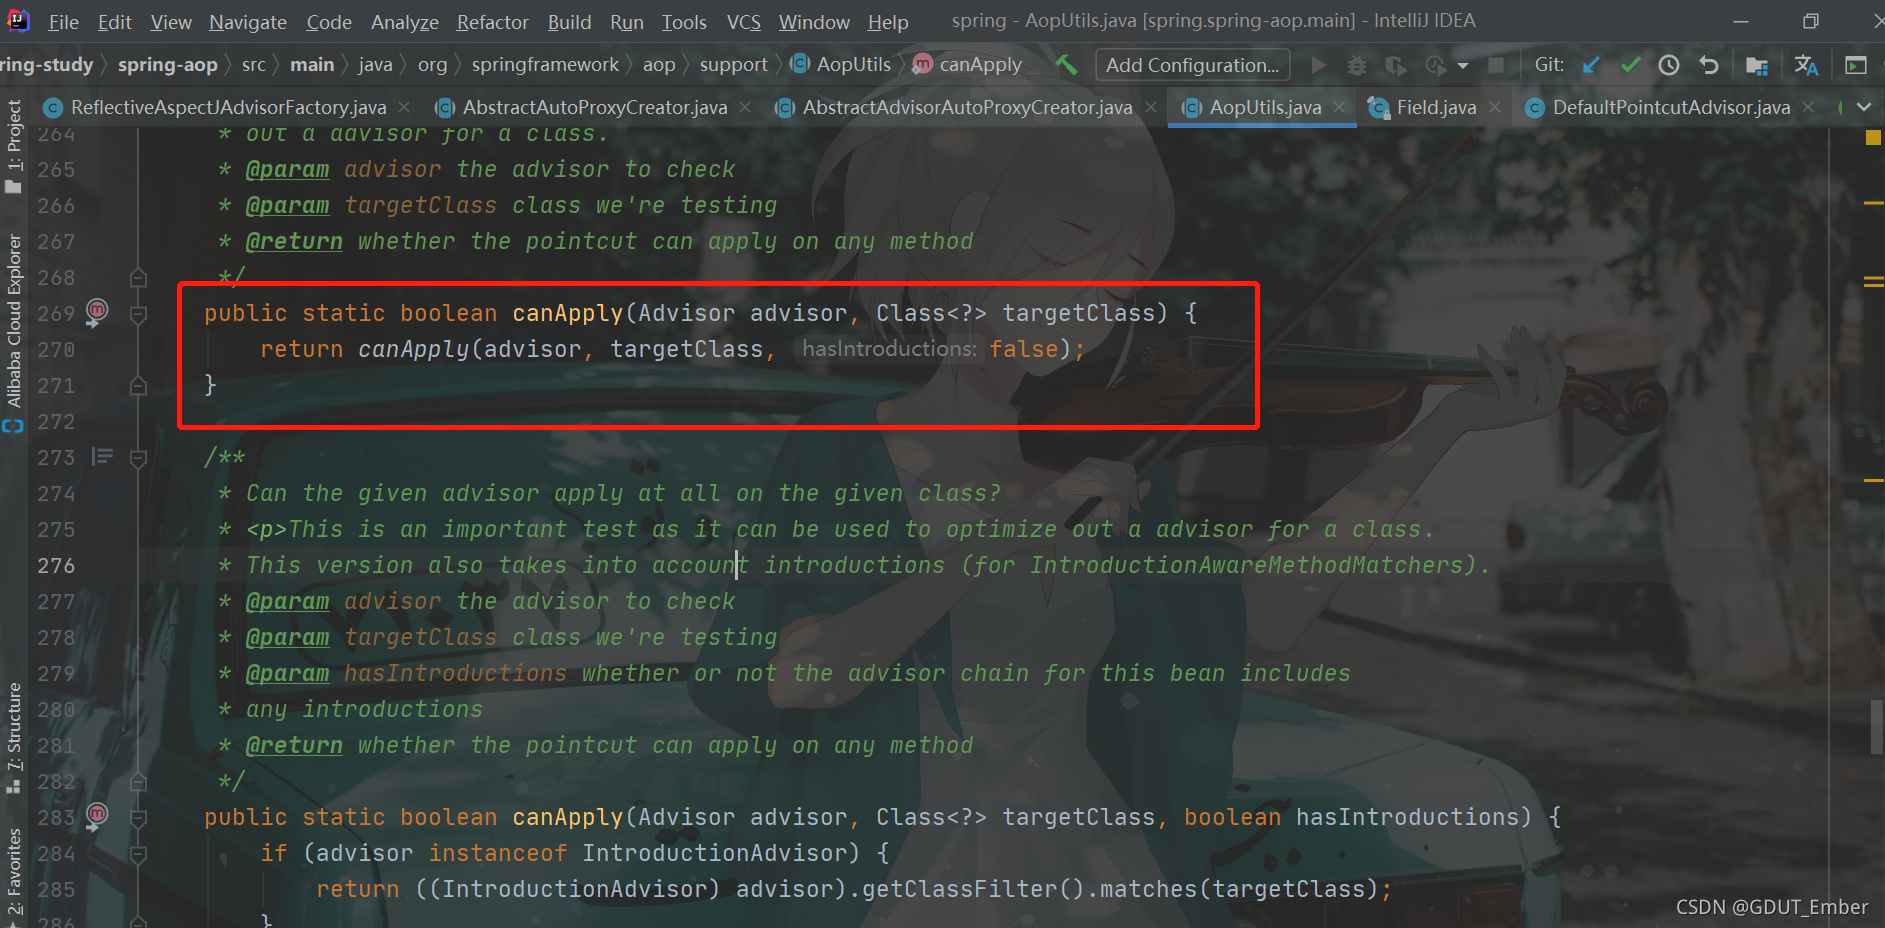Open the run configurations dropdown arrow

1463,66
